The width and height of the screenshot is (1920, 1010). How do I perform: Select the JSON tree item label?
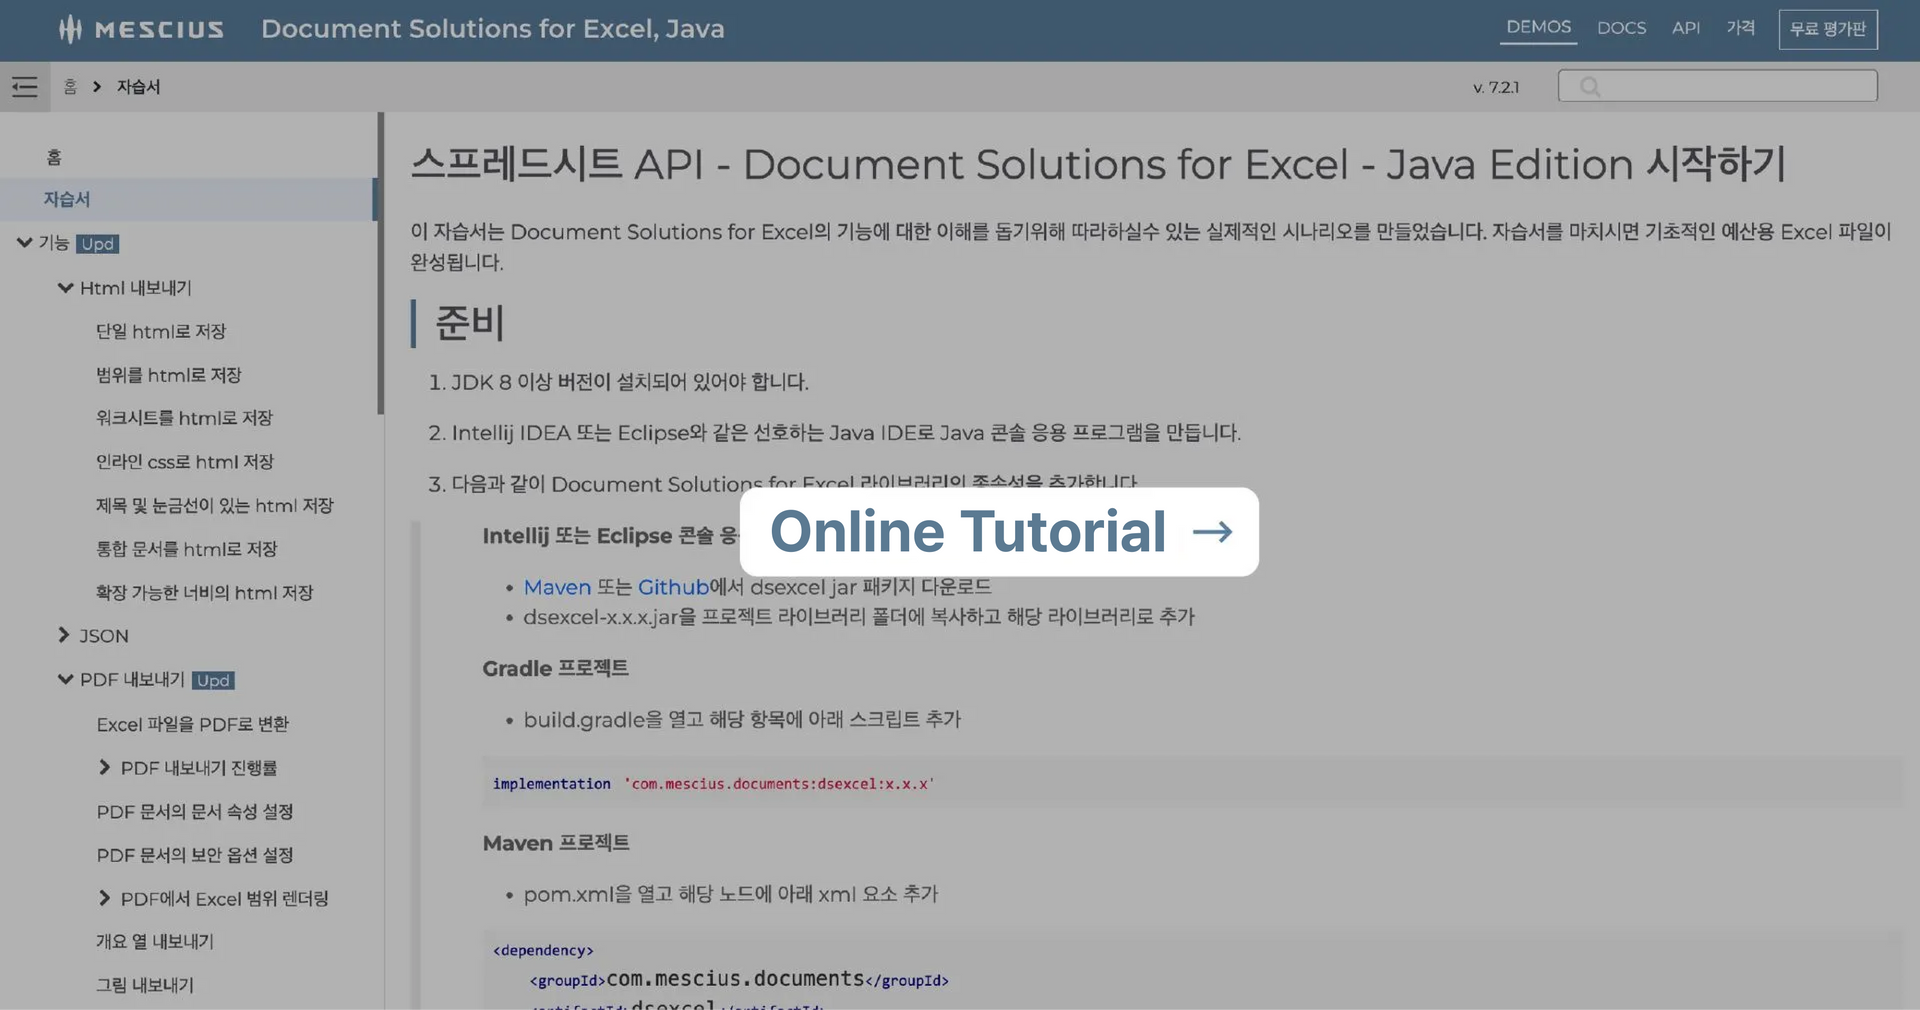coord(104,636)
